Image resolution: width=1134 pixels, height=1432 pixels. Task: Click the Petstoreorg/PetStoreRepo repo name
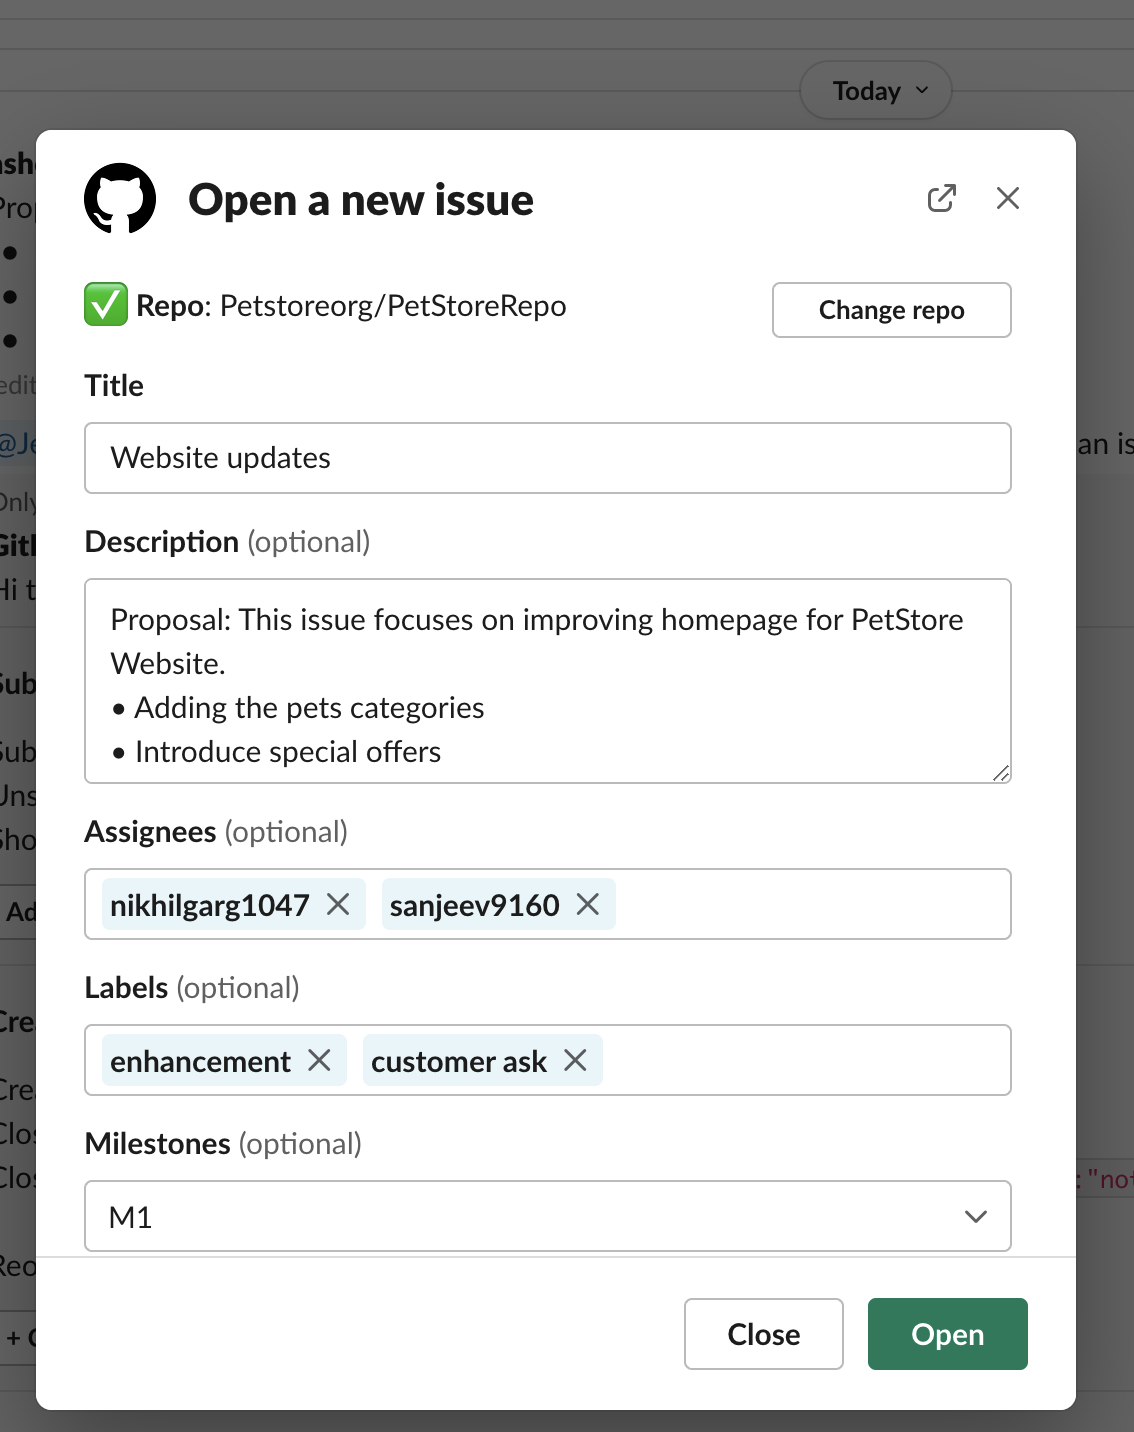click(392, 305)
